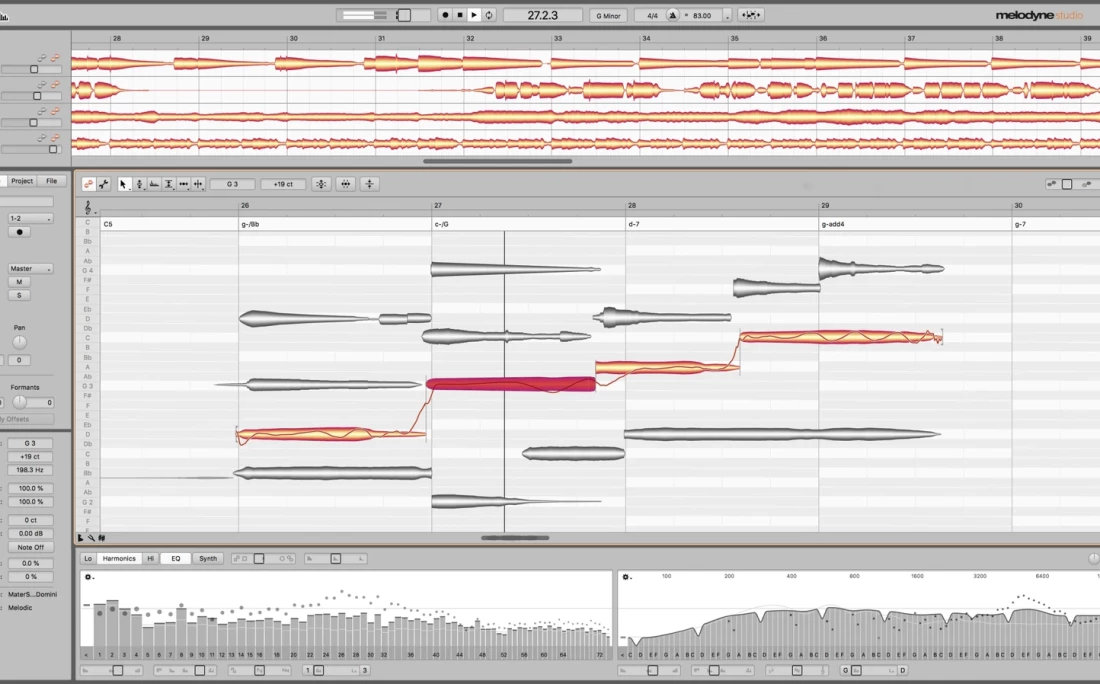Select the Formant tool

tap(154, 184)
